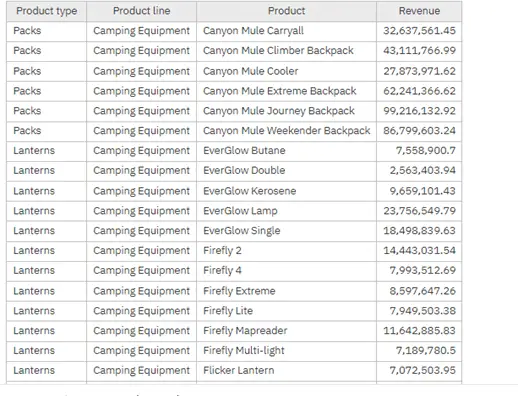Select revenue value 43,111,766.99
This screenshot has height=396, width=518.
tap(419, 51)
